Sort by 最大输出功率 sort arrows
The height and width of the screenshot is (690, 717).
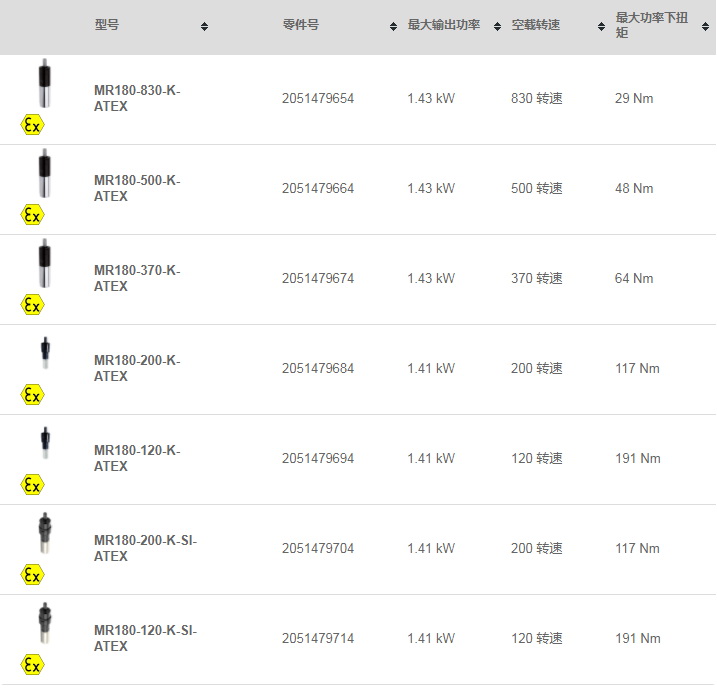(498, 27)
